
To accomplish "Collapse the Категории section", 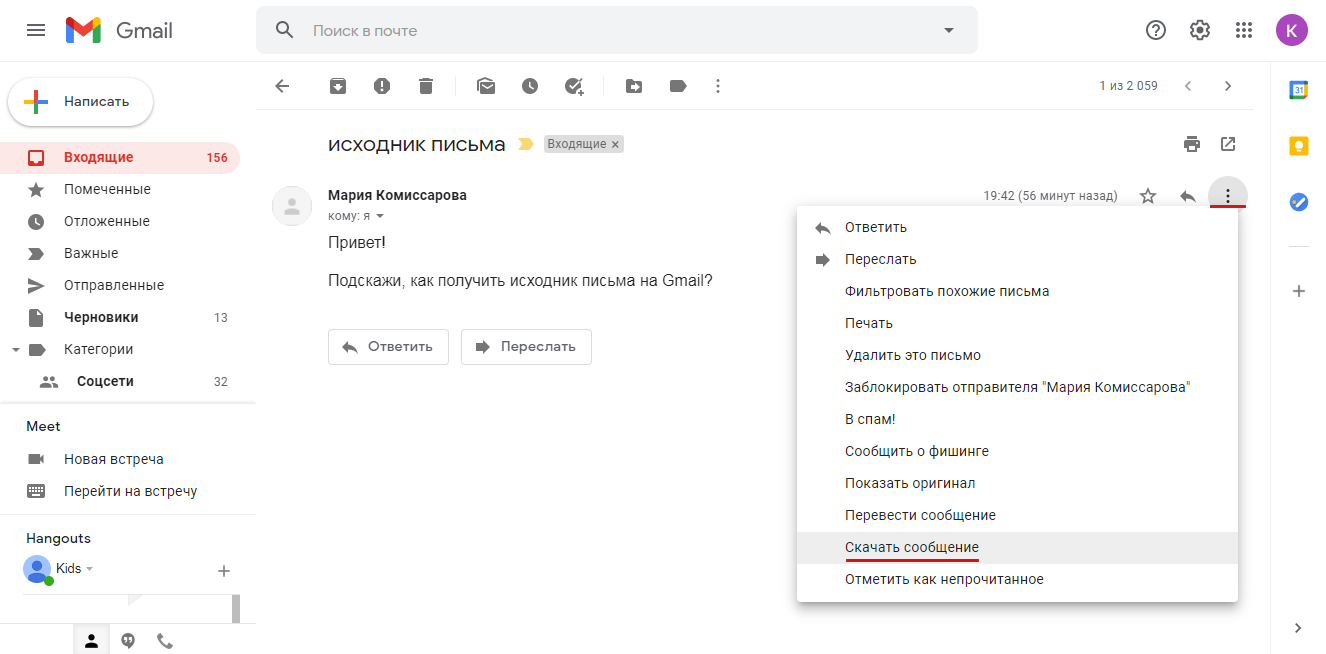I will (x=16, y=348).
